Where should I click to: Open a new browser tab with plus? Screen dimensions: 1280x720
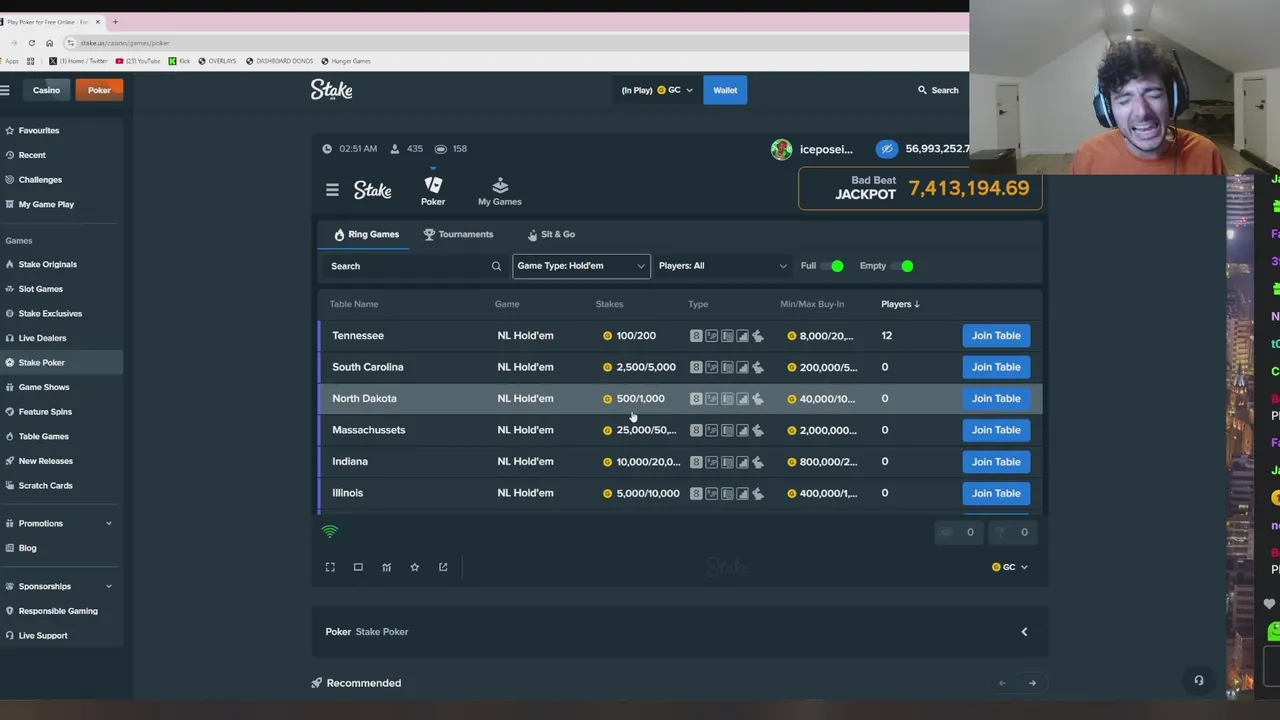(x=115, y=21)
